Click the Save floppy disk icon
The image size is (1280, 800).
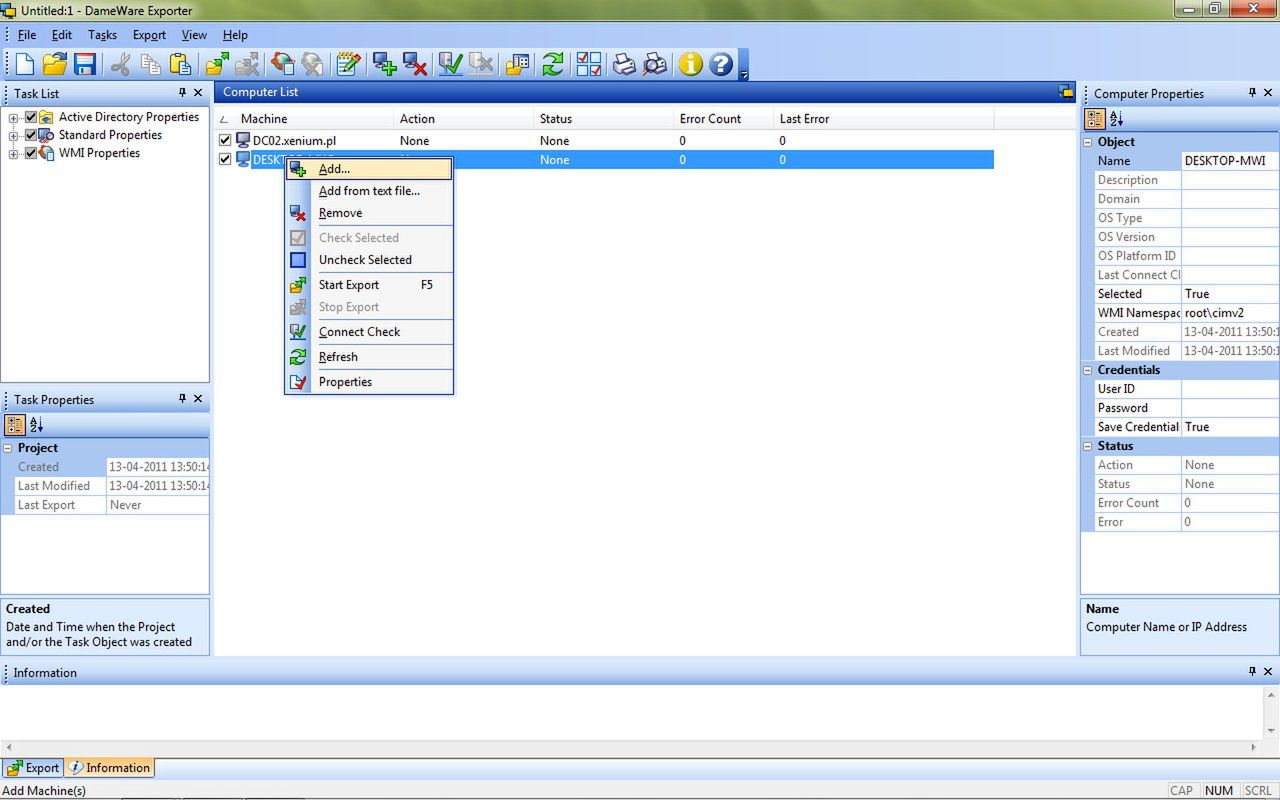[84, 64]
